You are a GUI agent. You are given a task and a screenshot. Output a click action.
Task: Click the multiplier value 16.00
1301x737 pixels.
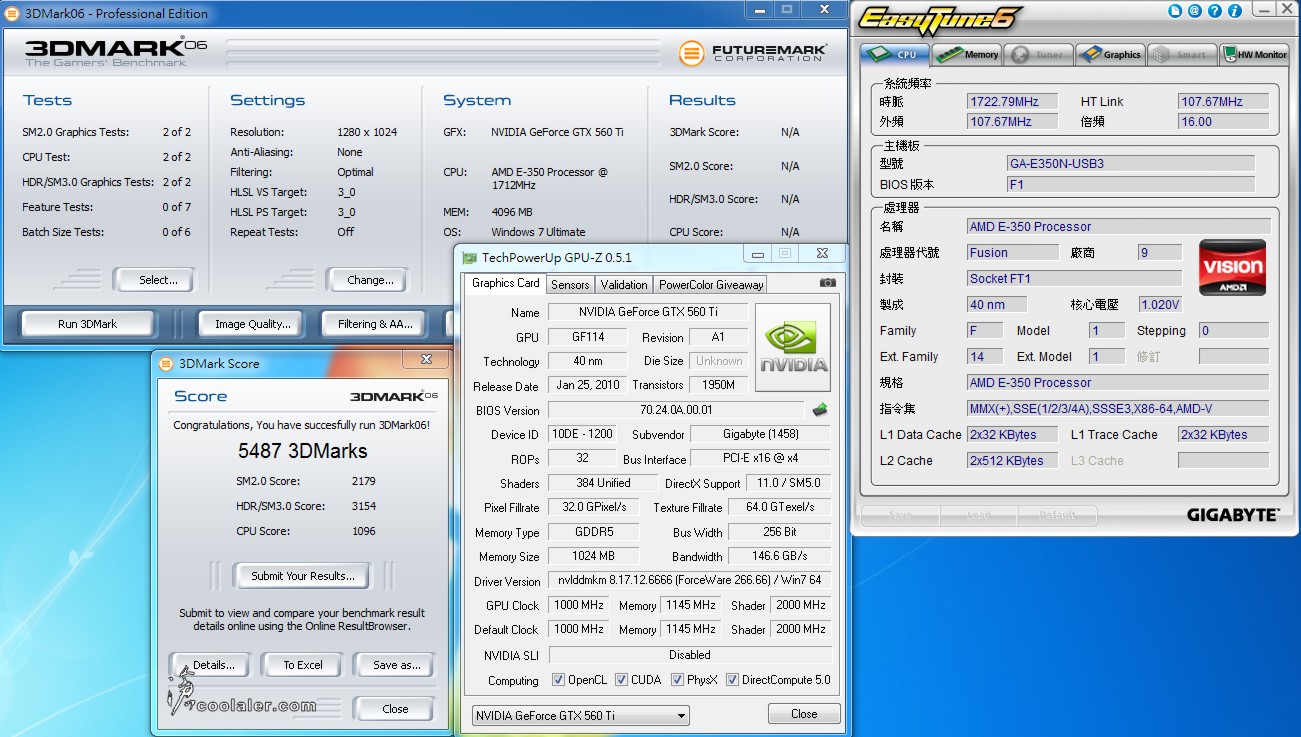click(1224, 122)
